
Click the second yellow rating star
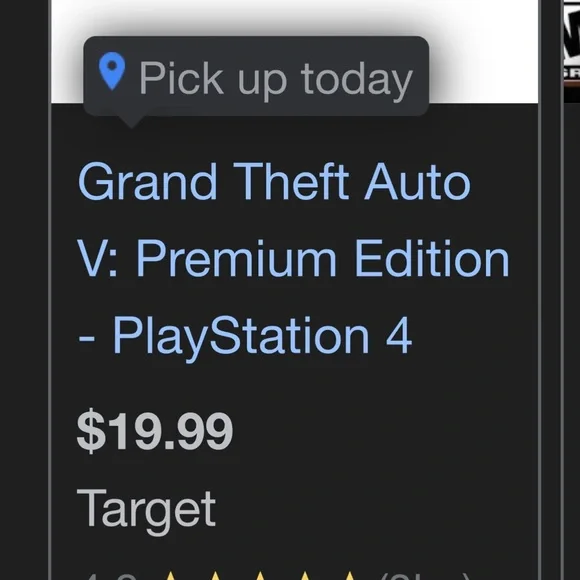coord(215,576)
